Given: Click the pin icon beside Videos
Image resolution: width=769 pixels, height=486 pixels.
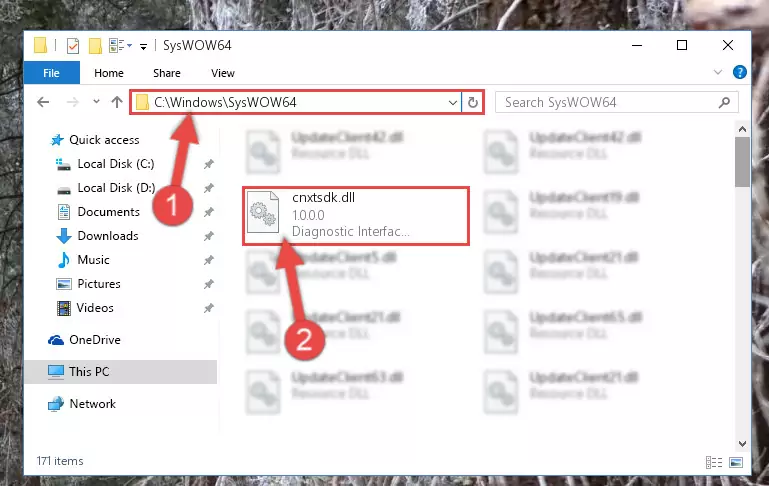Looking at the screenshot, I should pyautogui.click(x=208, y=308).
